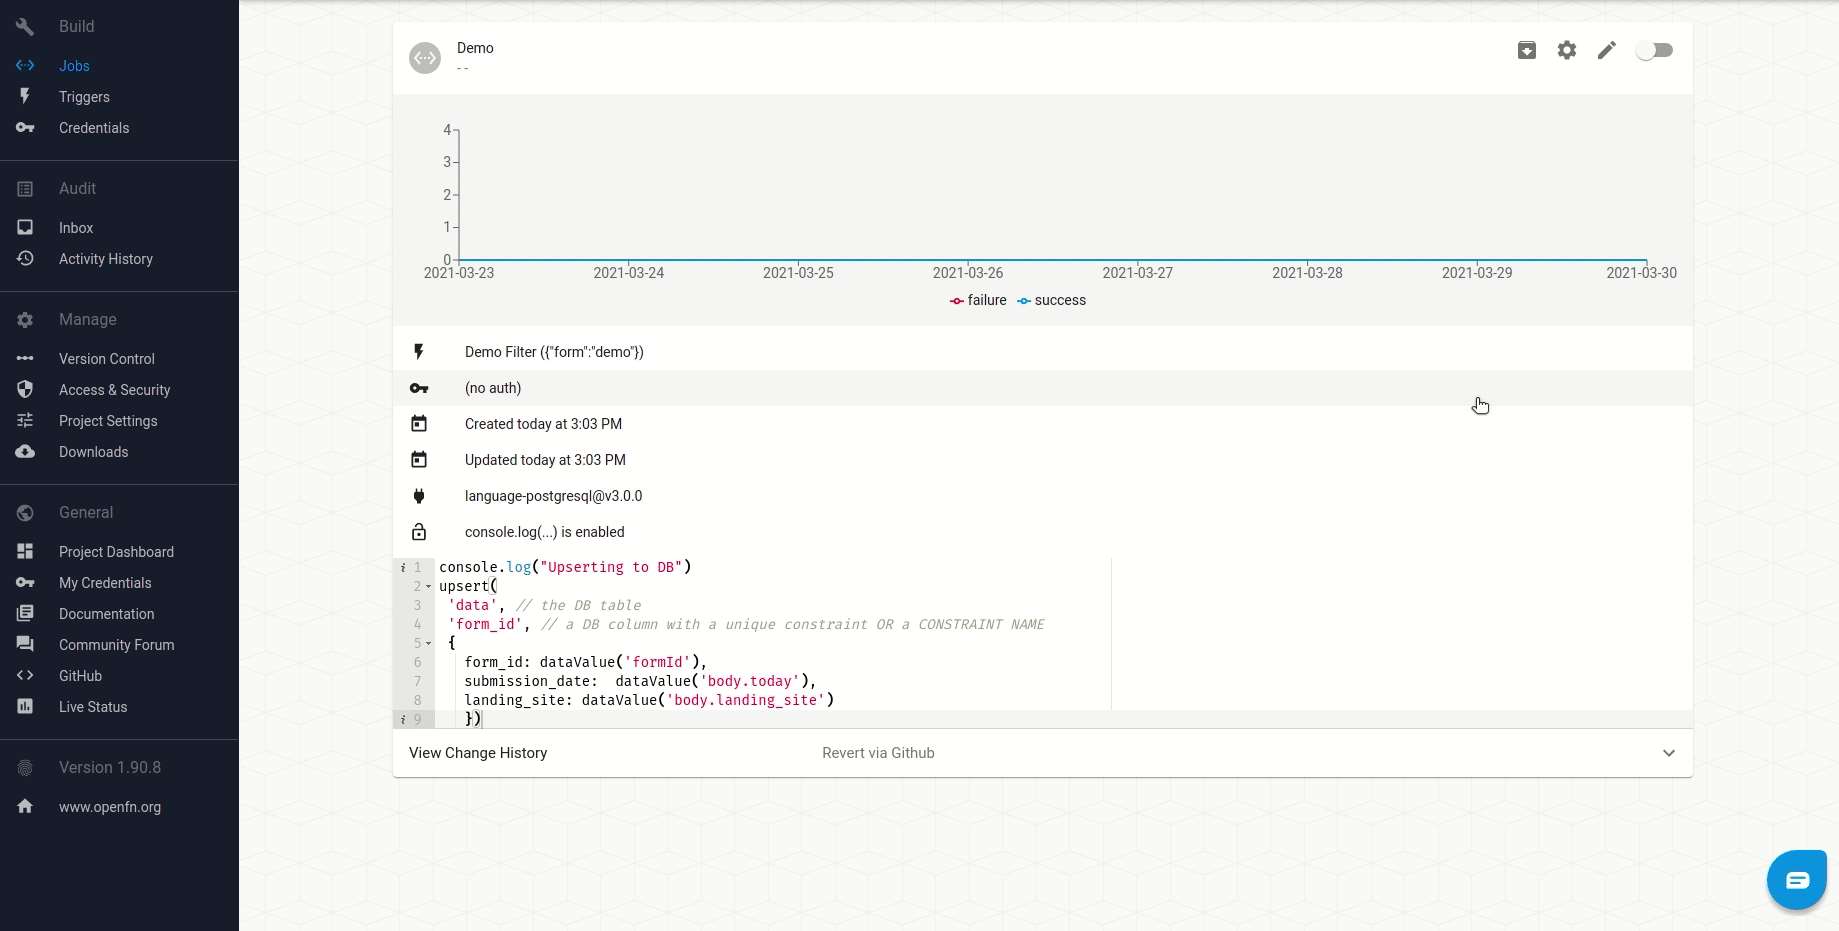The width and height of the screenshot is (1839, 931).
Task: Open the Inbox page
Action: click(x=76, y=228)
